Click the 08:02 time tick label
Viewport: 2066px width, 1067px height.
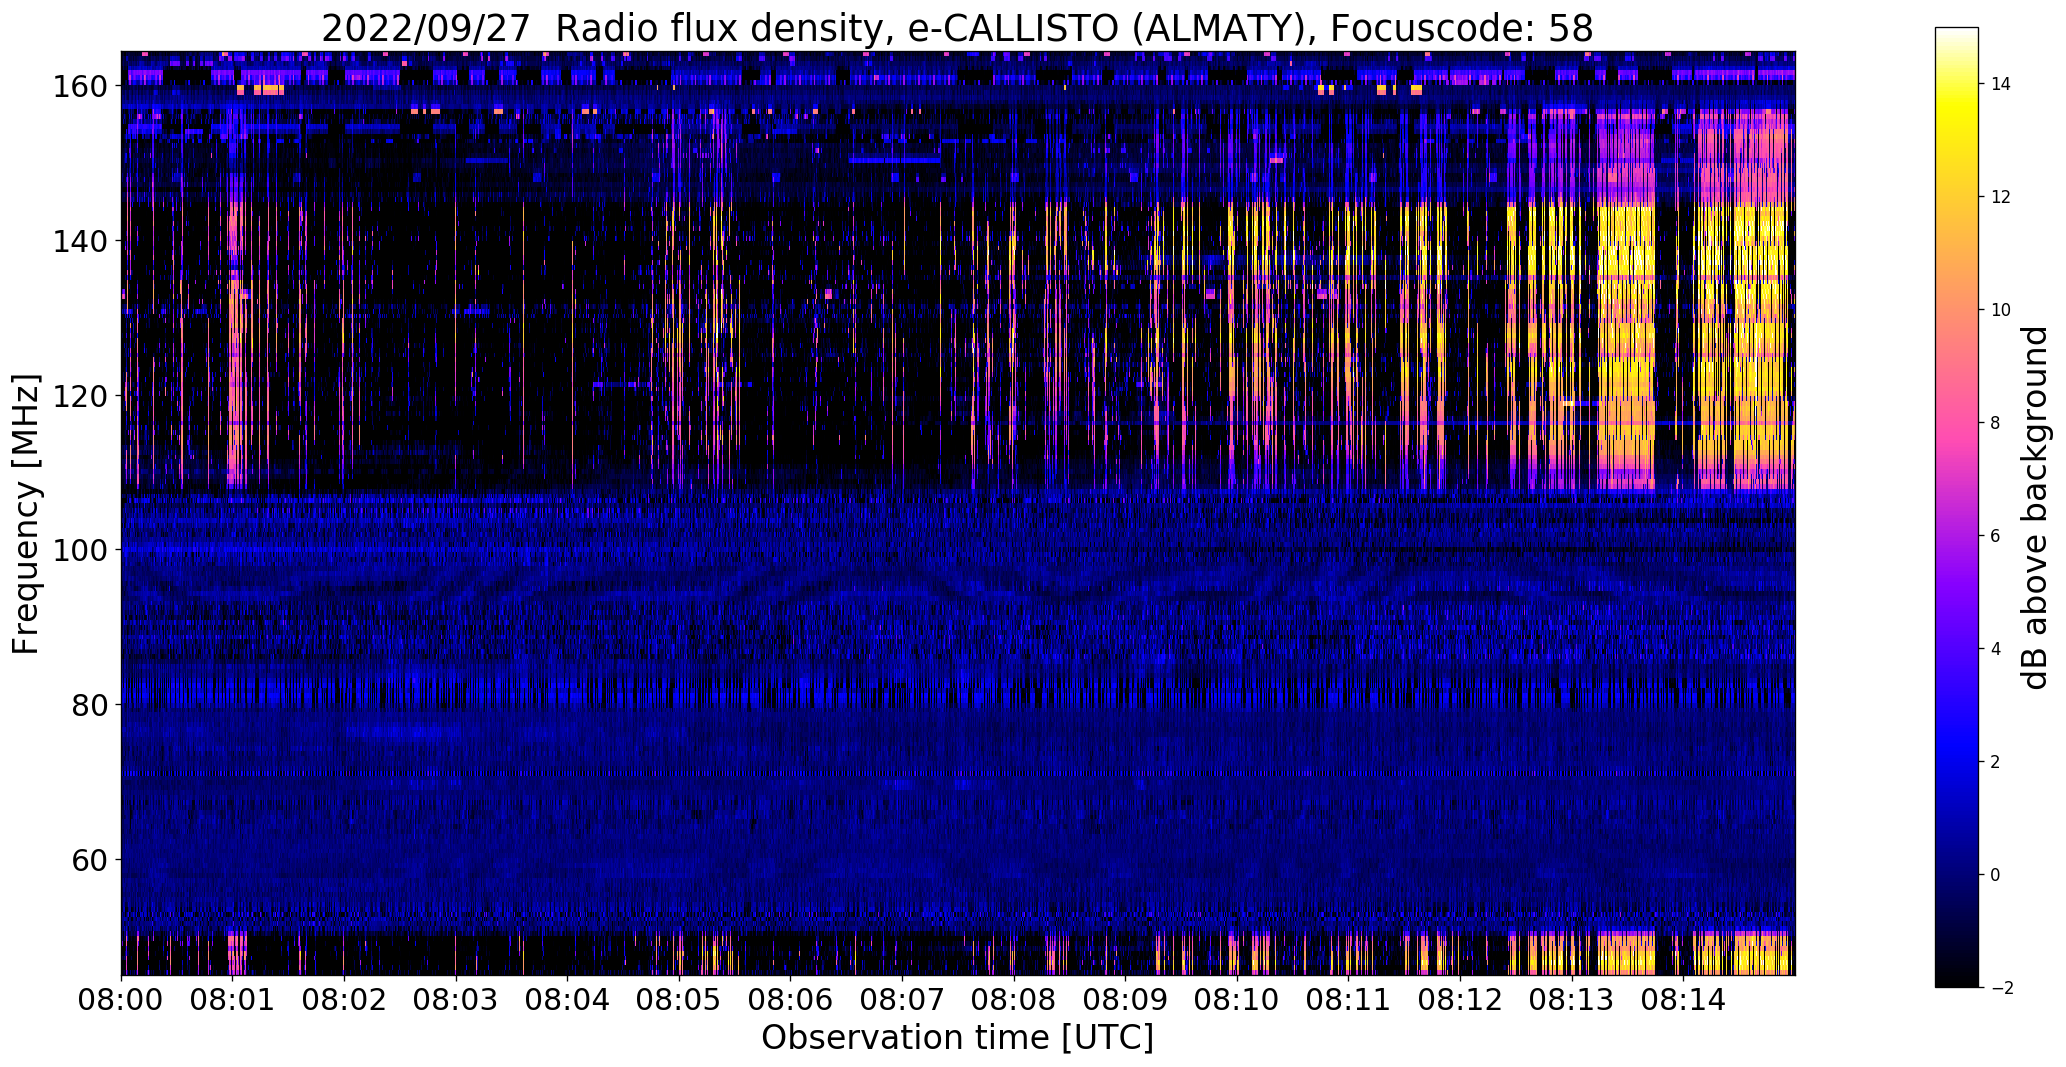345,1000
